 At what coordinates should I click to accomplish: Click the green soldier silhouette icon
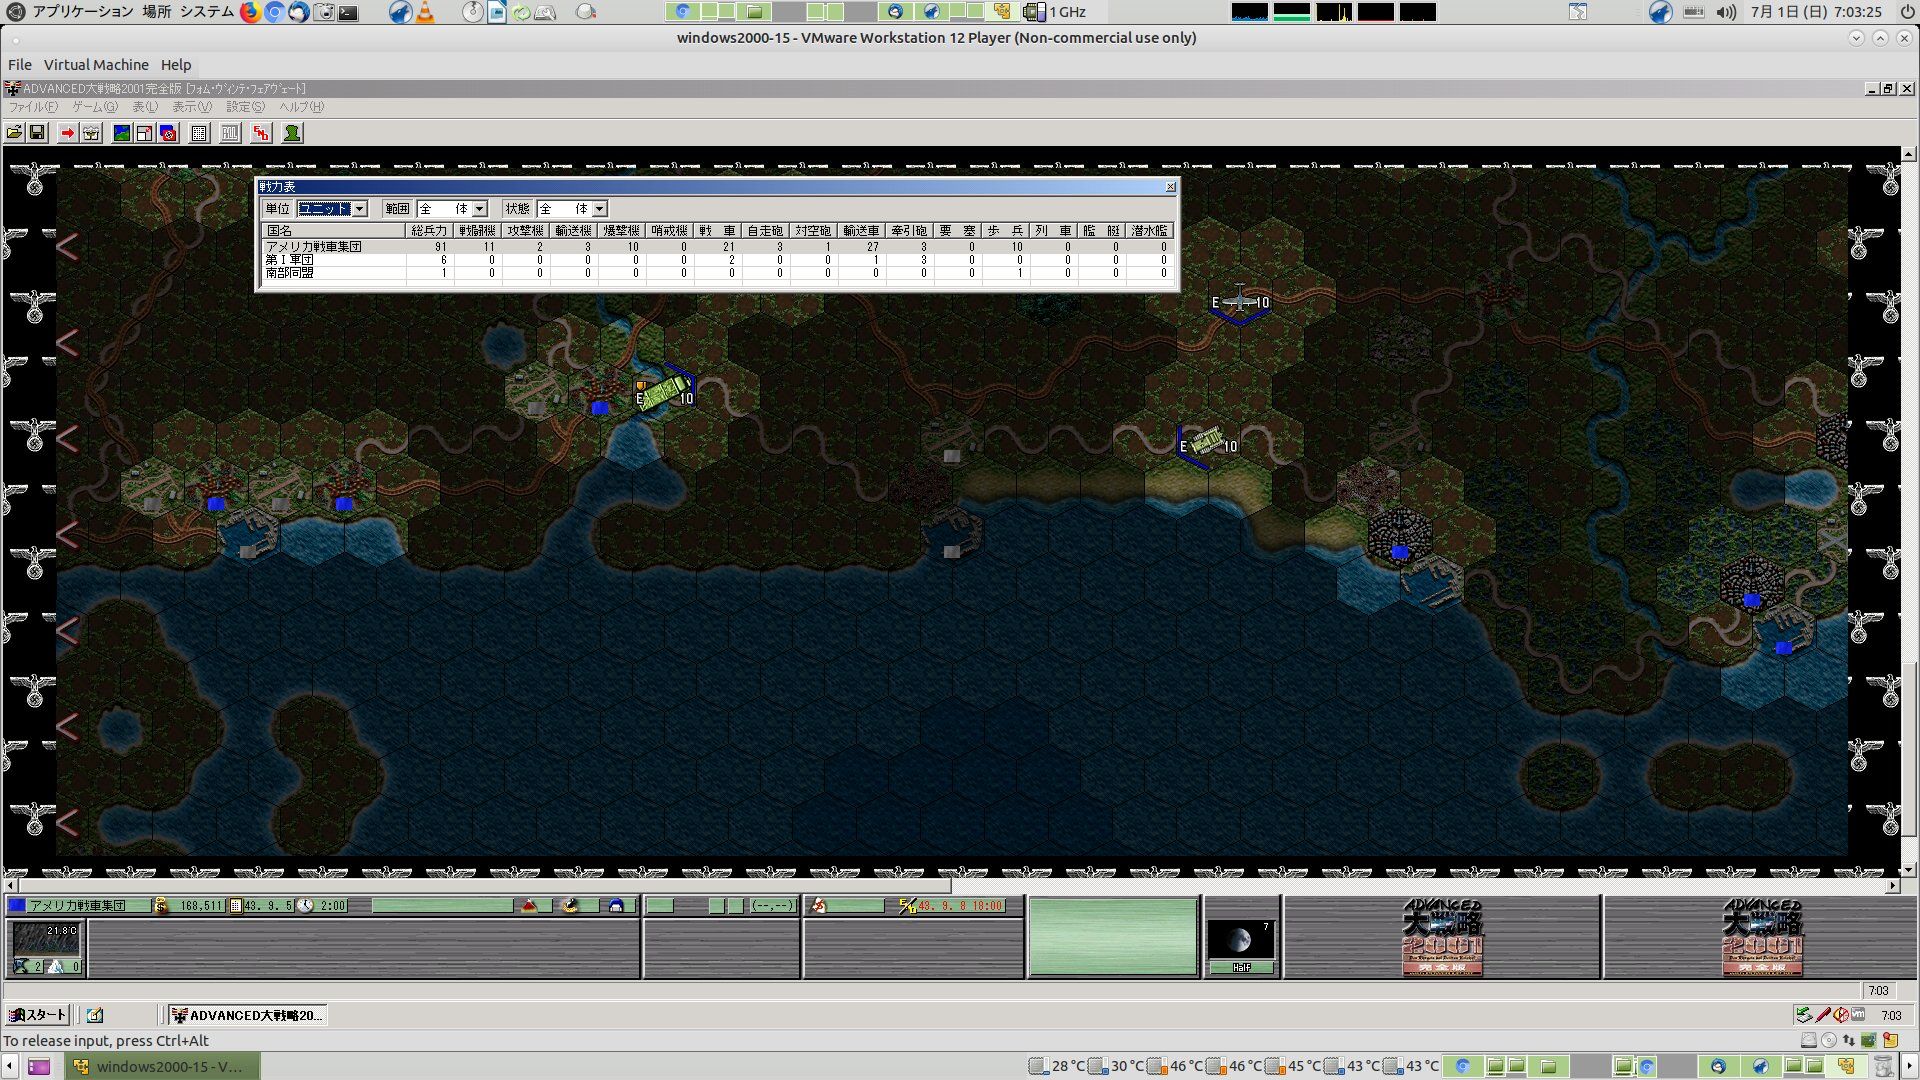[x=292, y=133]
